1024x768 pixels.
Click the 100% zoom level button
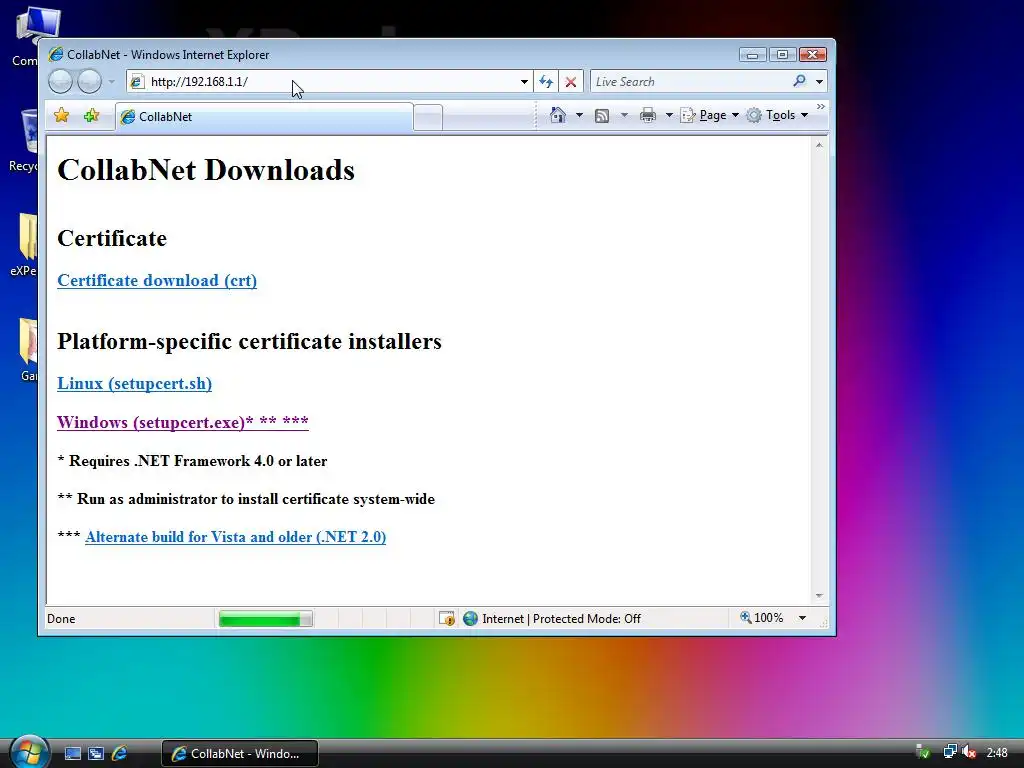point(761,618)
